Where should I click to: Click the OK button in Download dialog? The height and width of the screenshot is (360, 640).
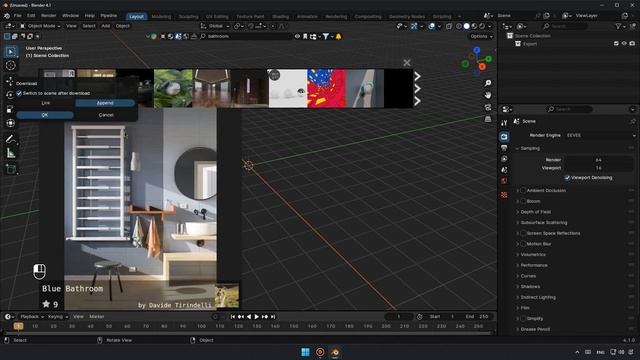[x=45, y=116]
